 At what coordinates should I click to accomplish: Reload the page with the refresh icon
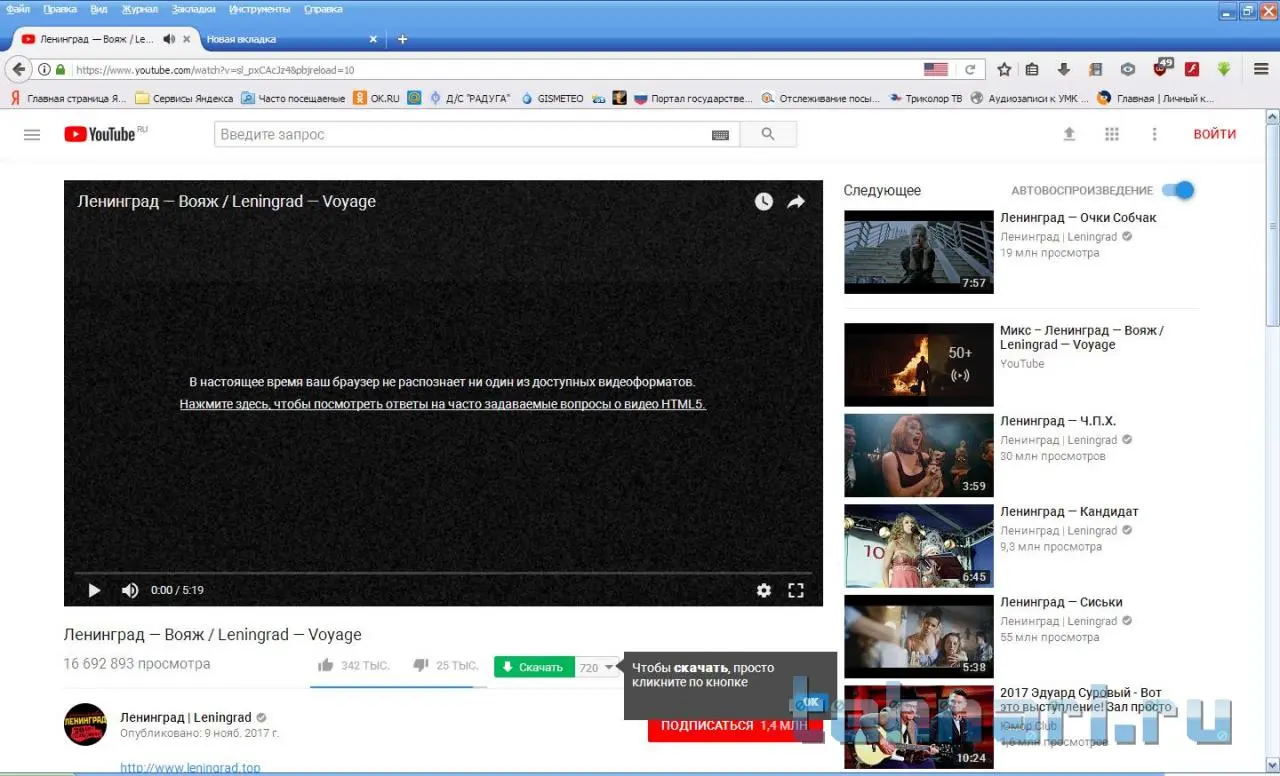pyautogui.click(x=969, y=70)
